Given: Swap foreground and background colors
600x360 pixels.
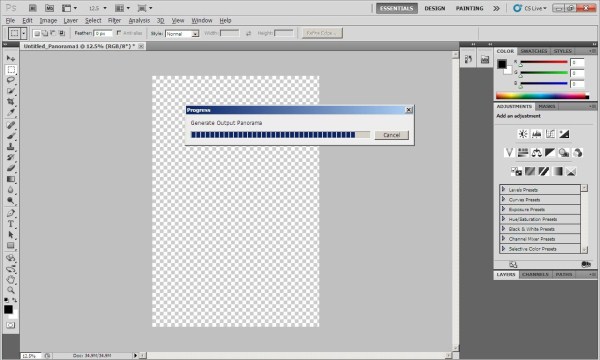Looking at the screenshot, I should pyautogui.click(x=15, y=300).
